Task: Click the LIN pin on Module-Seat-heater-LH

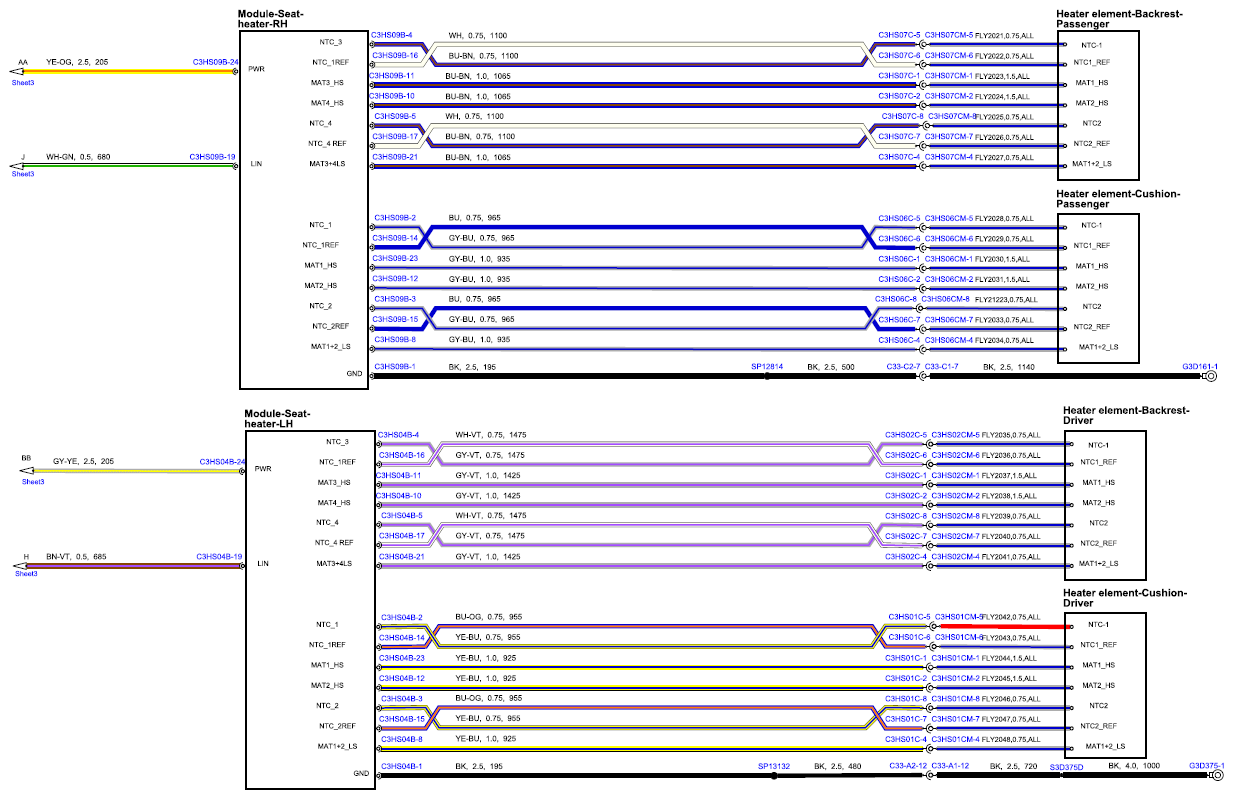Action: 263,564
